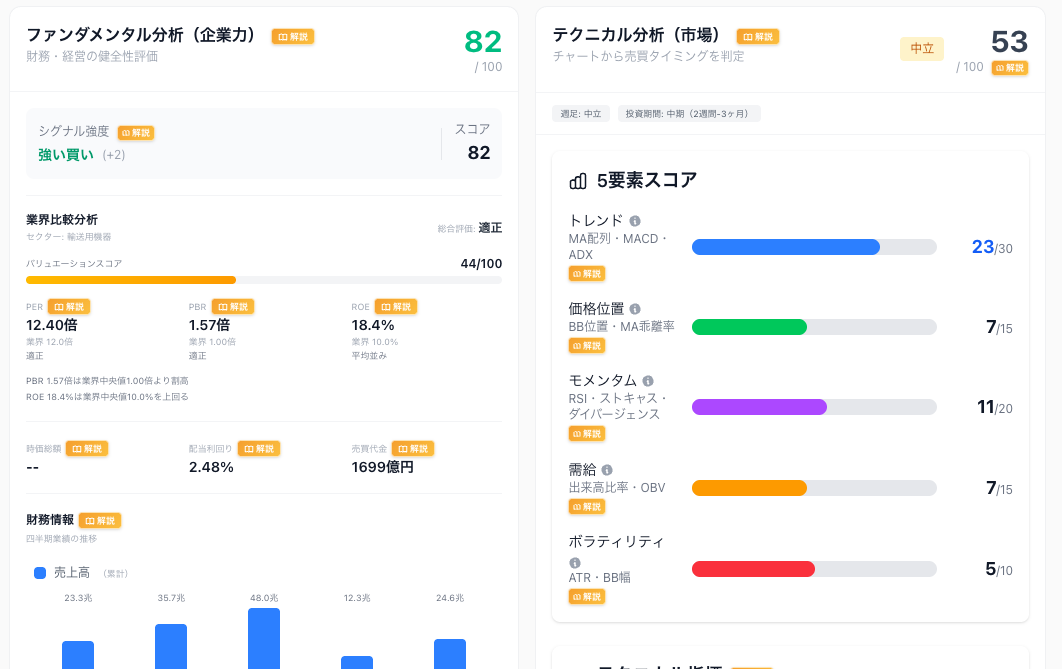
Task: Open 解説 badge for PER
Action: pos(70,307)
